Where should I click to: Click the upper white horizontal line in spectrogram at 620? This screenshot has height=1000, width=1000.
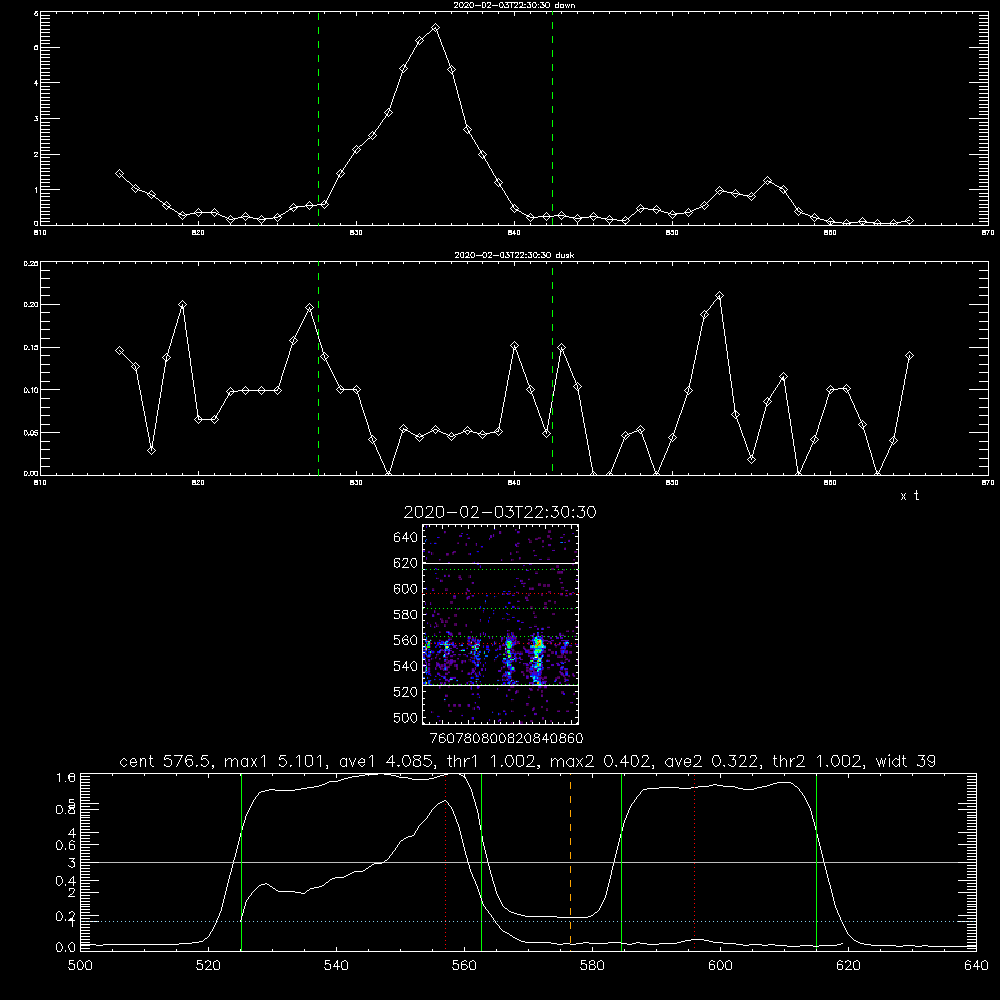[x=501, y=564]
